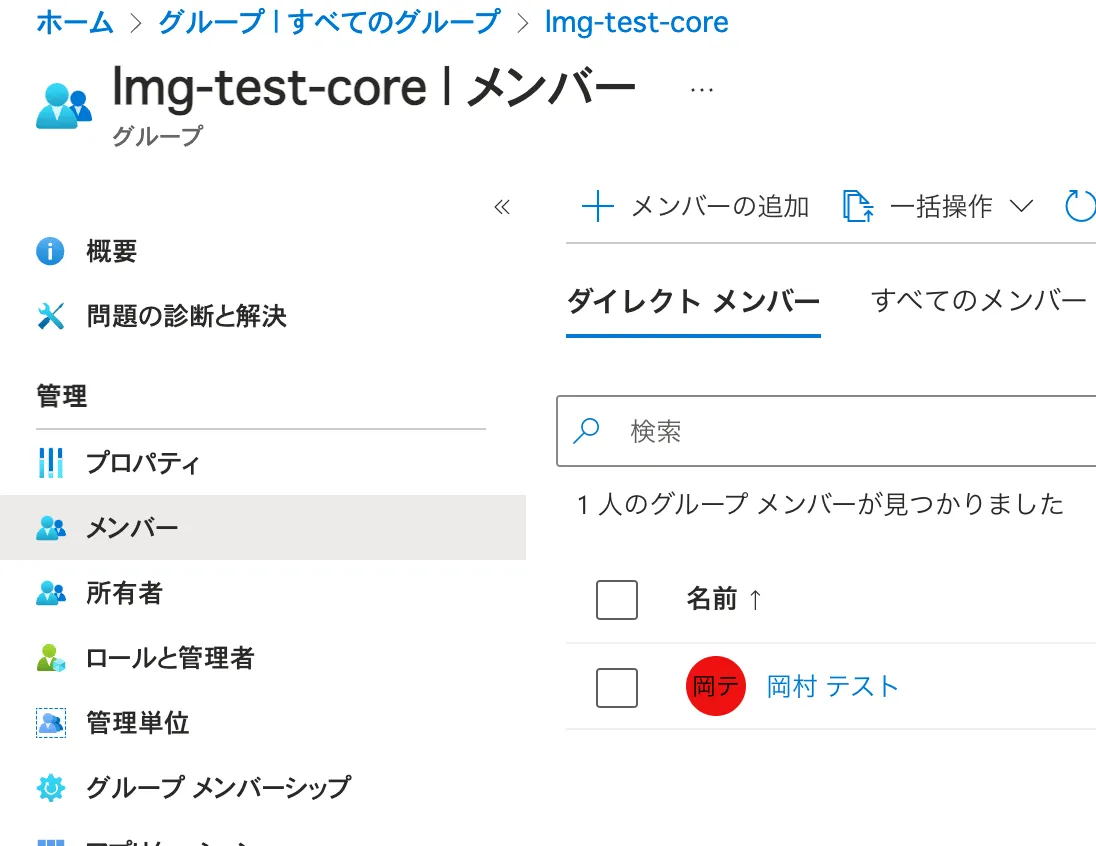Viewport: 1096px width, 846px height.
Task: Open ロールと管理者 icon in sidebar
Action: [x=50, y=658]
